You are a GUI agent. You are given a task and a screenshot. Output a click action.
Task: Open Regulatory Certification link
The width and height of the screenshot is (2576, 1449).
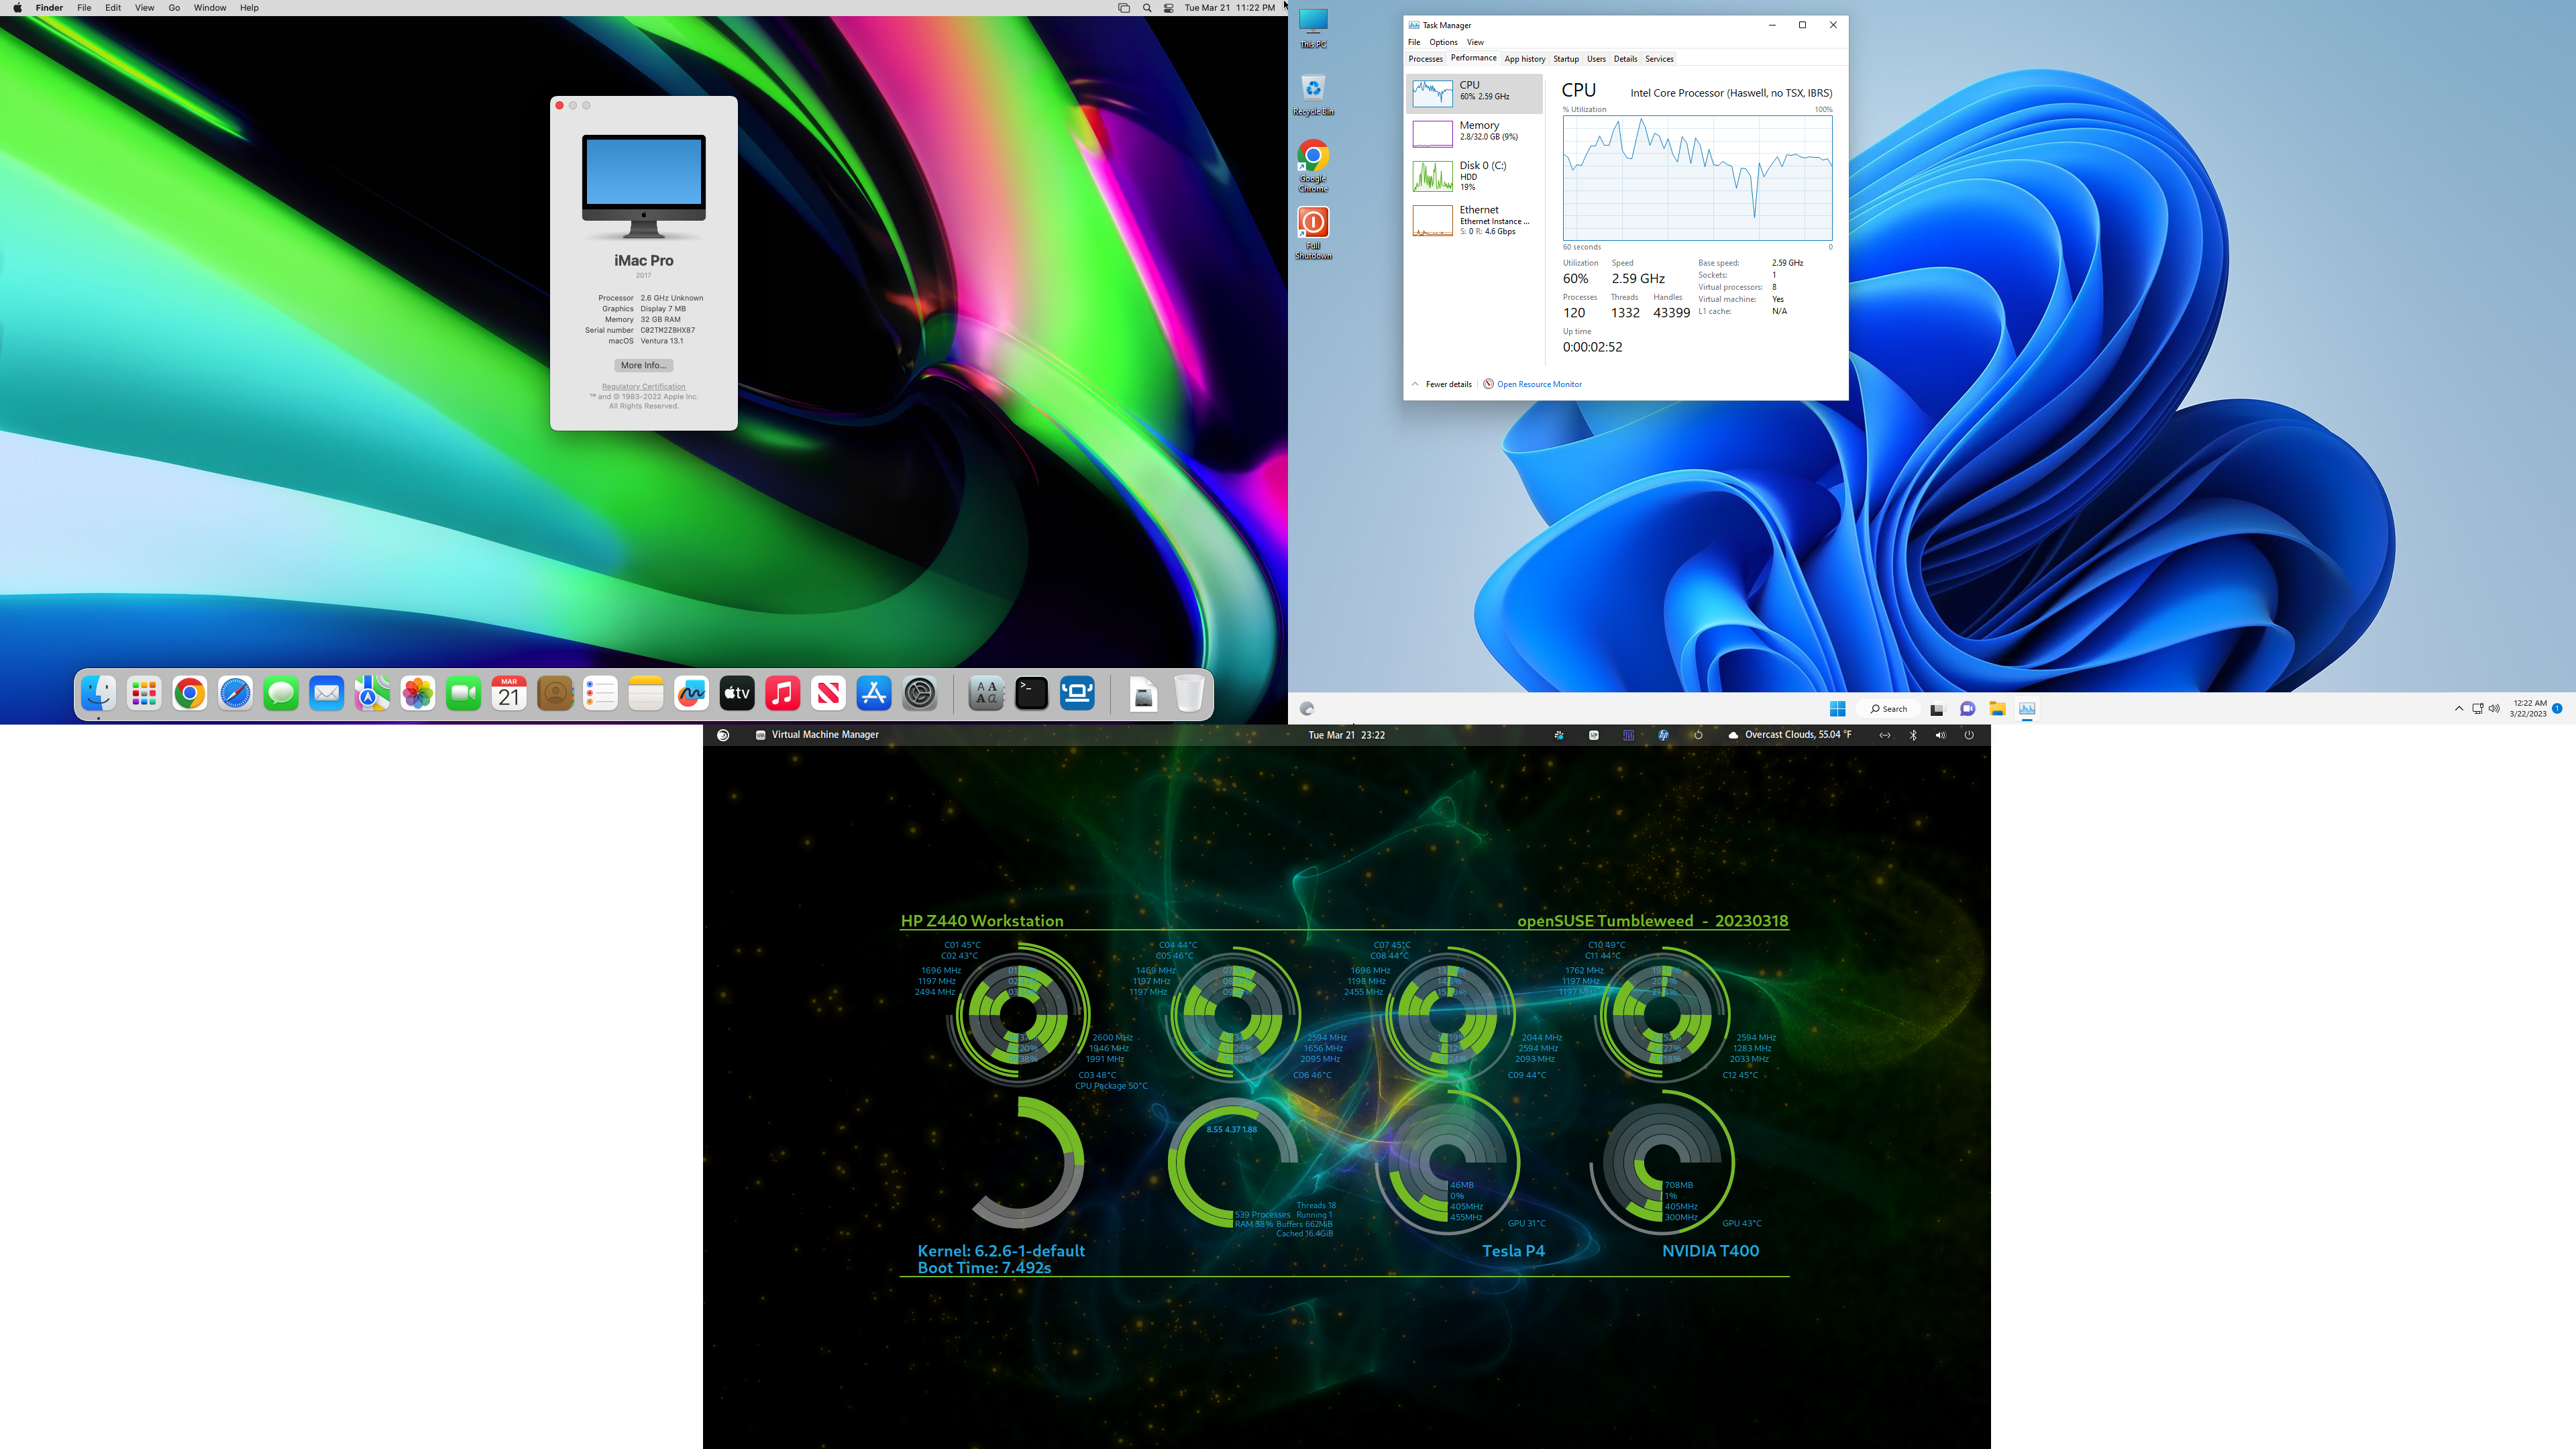pos(643,386)
